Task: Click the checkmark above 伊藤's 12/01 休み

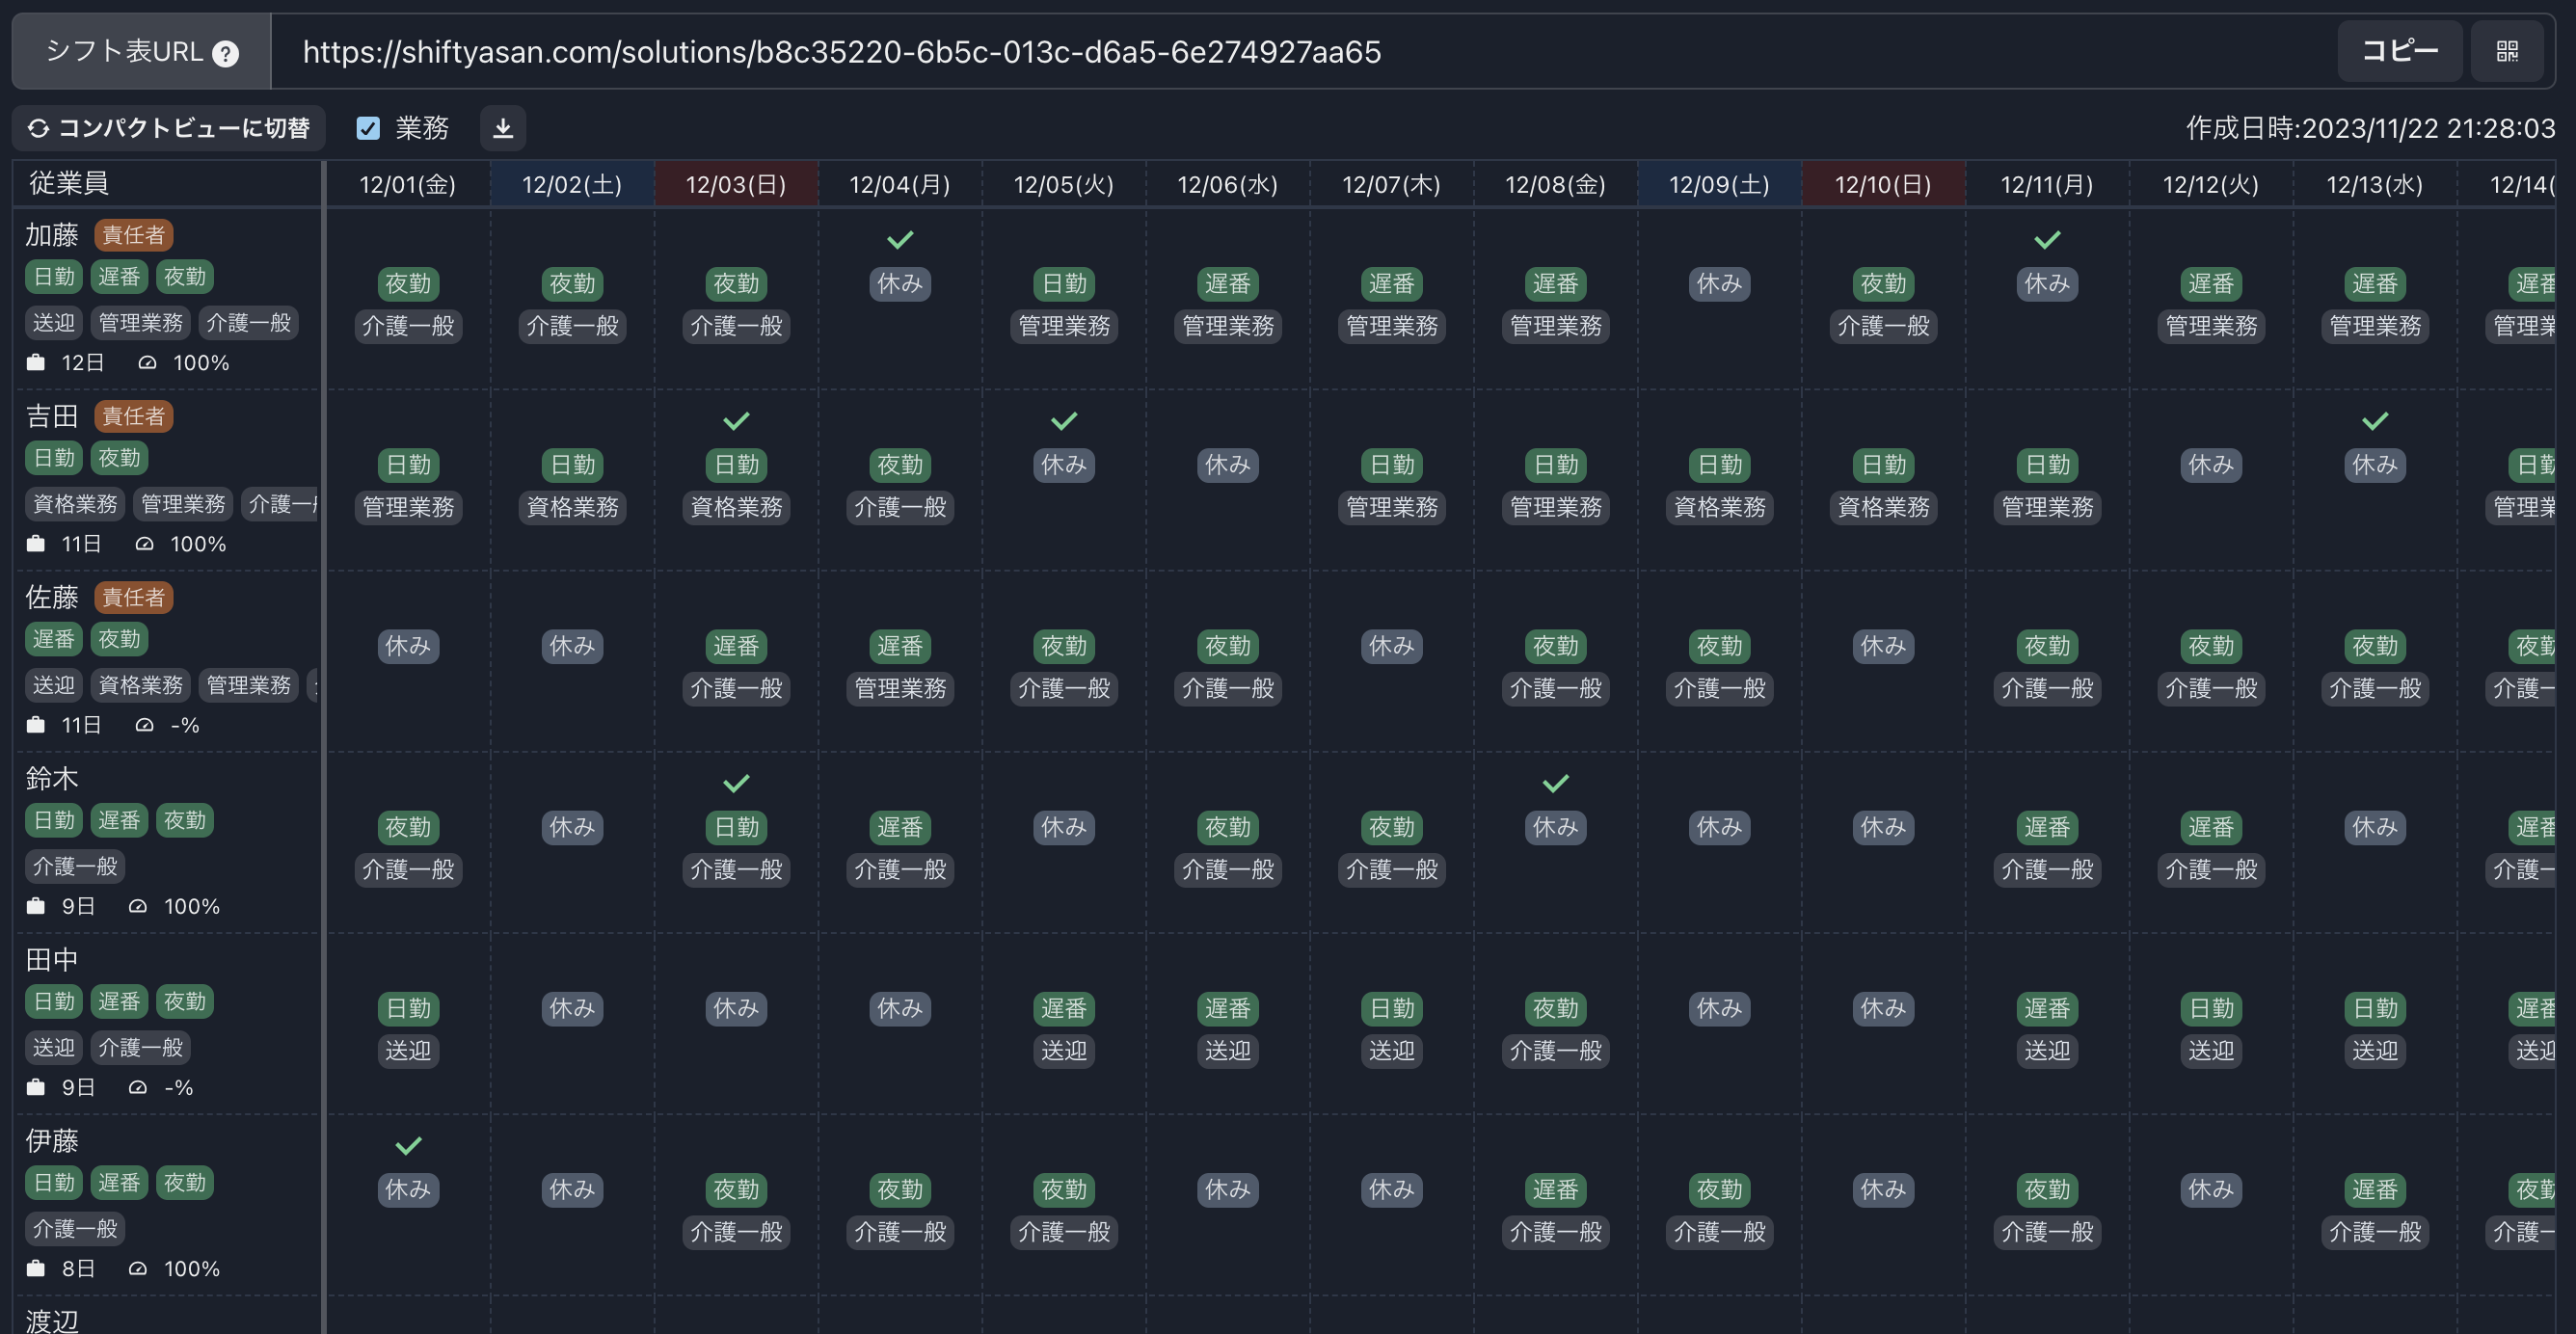Action: (408, 1145)
